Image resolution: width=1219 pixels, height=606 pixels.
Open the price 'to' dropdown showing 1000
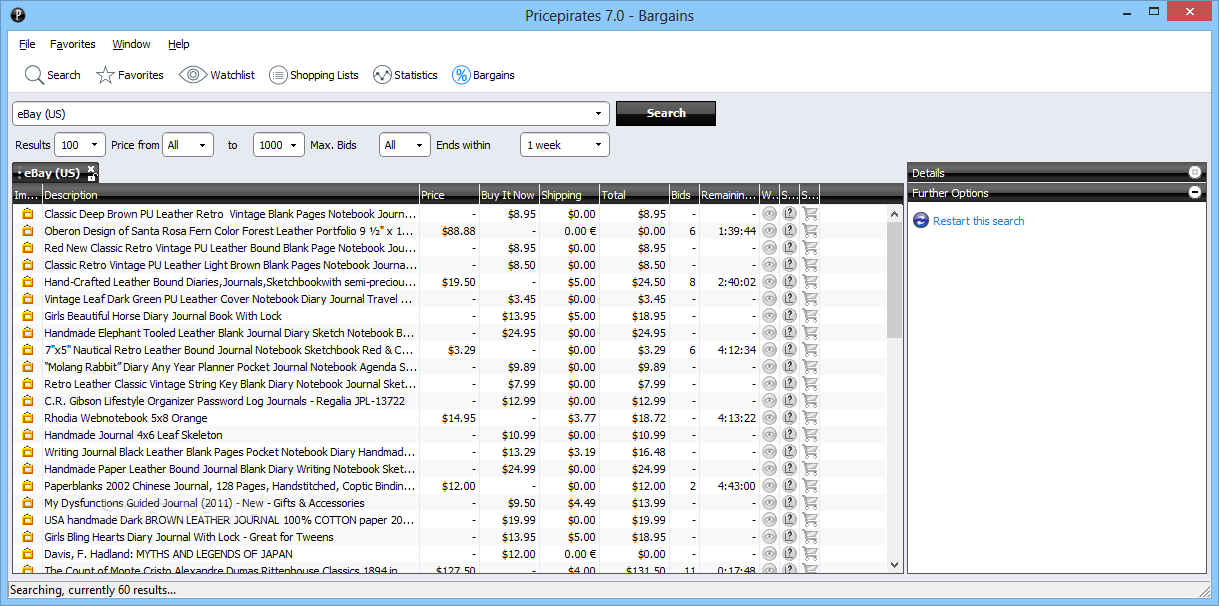coord(279,145)
